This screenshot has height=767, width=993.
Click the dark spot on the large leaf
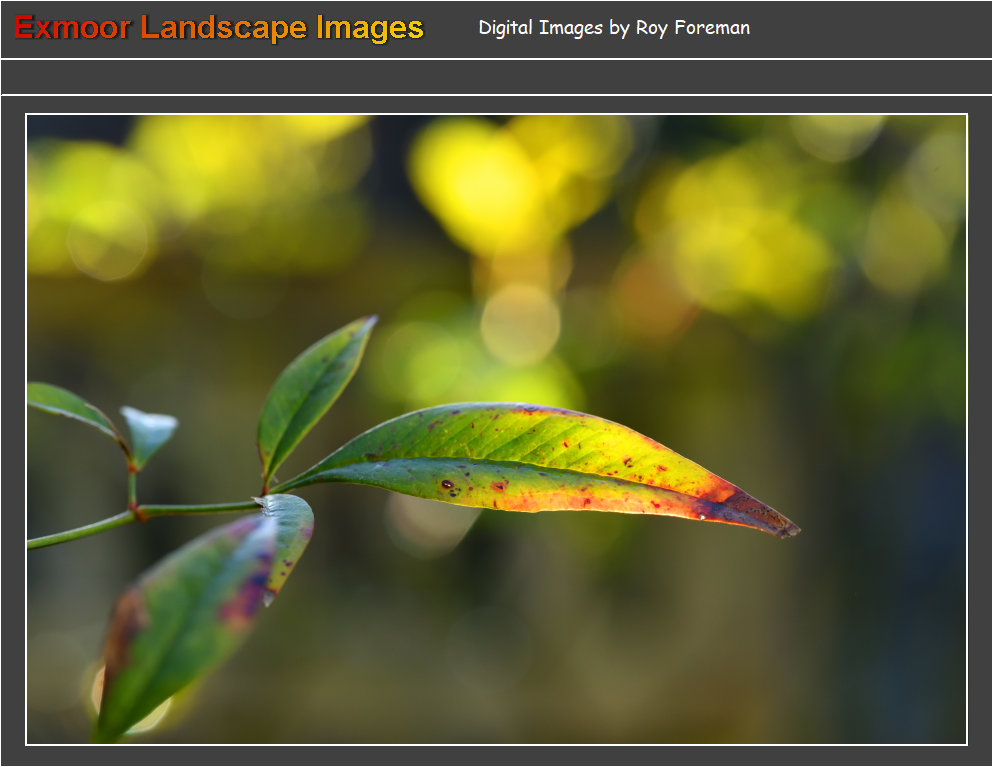coord(447,486)
